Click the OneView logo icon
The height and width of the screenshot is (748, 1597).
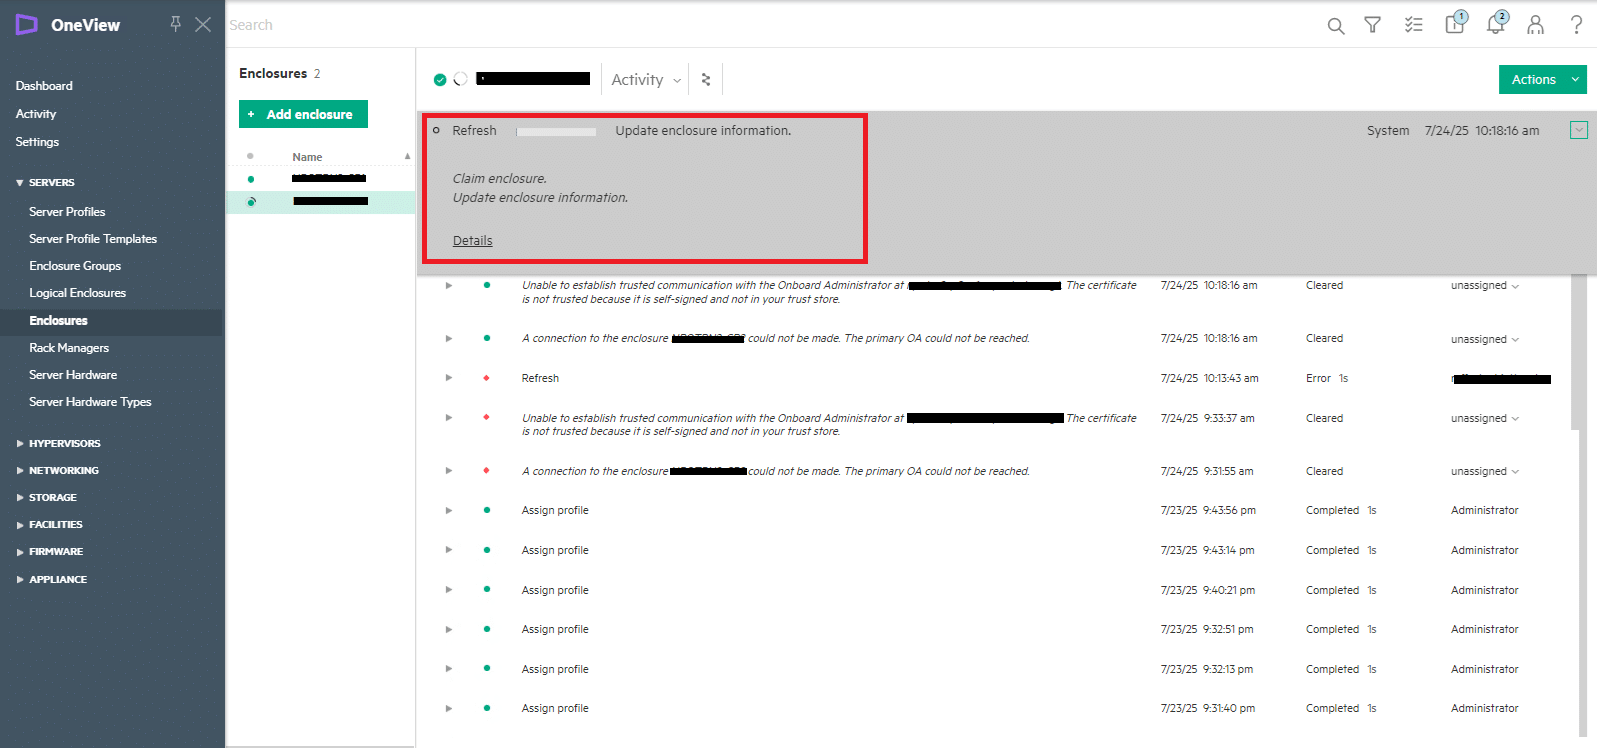(x=26, y=25)
